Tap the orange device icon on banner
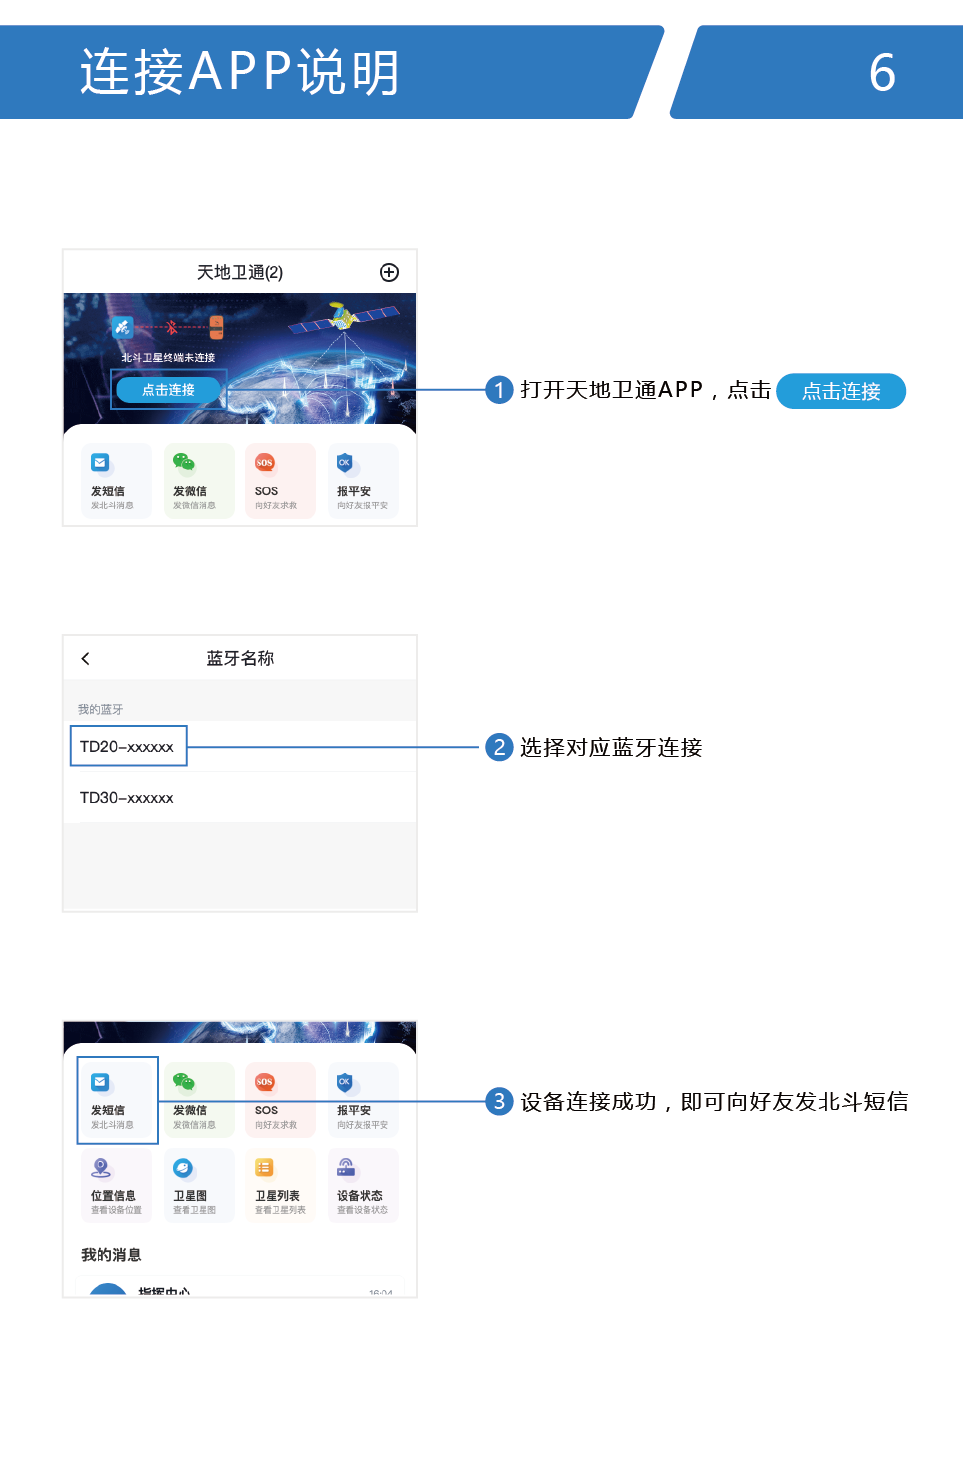 coord(216,327)
